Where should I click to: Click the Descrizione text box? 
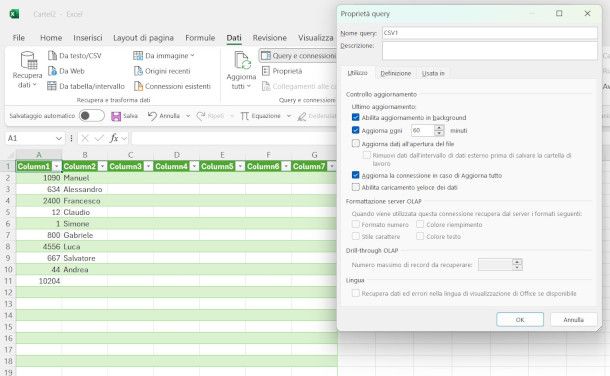pos(489,51)
